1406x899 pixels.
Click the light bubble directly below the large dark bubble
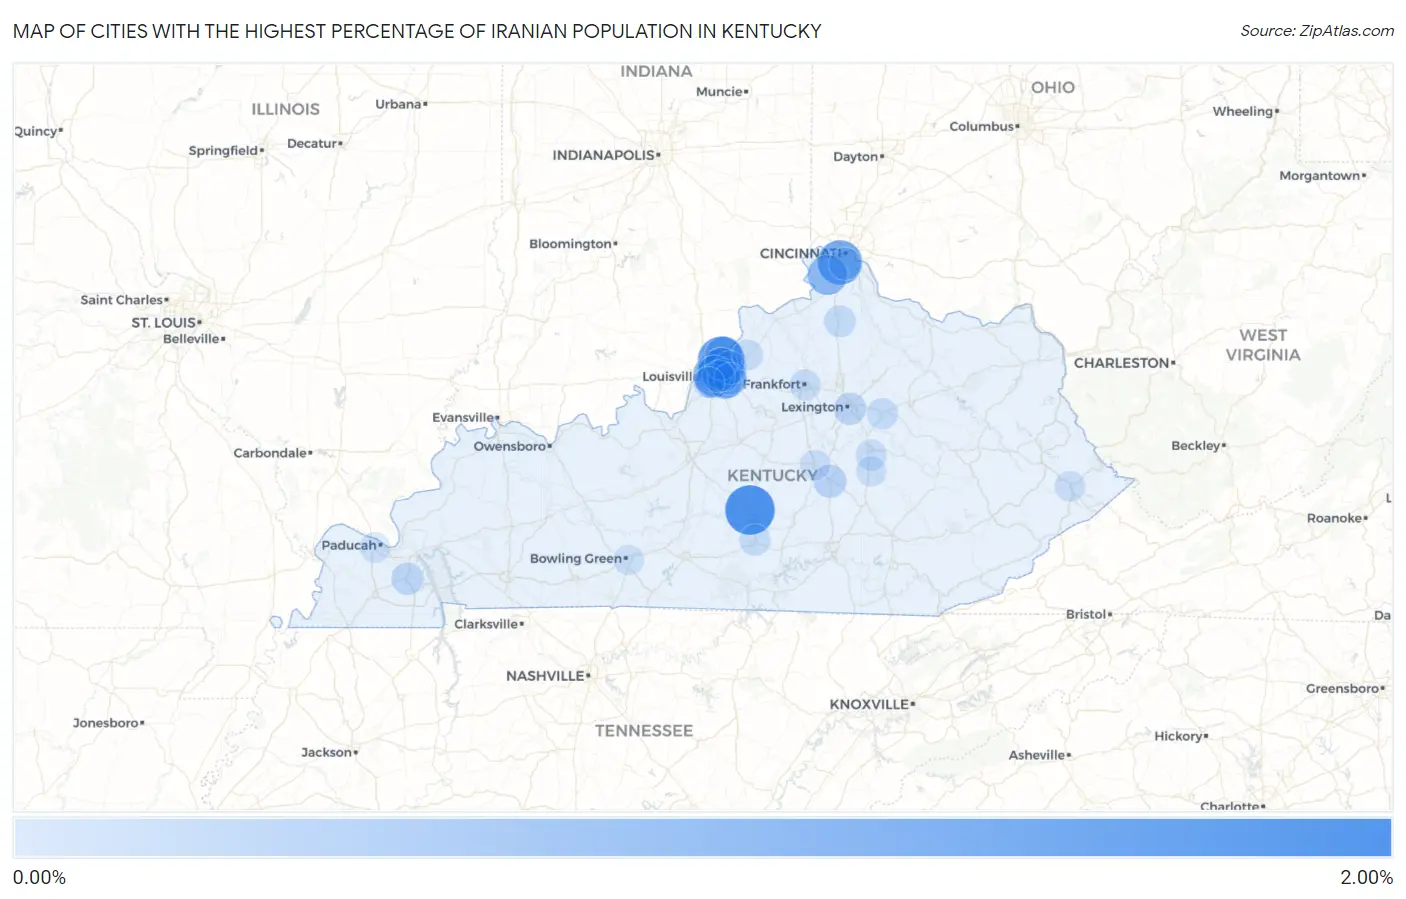pyautogui.click(x=755, y=540)
